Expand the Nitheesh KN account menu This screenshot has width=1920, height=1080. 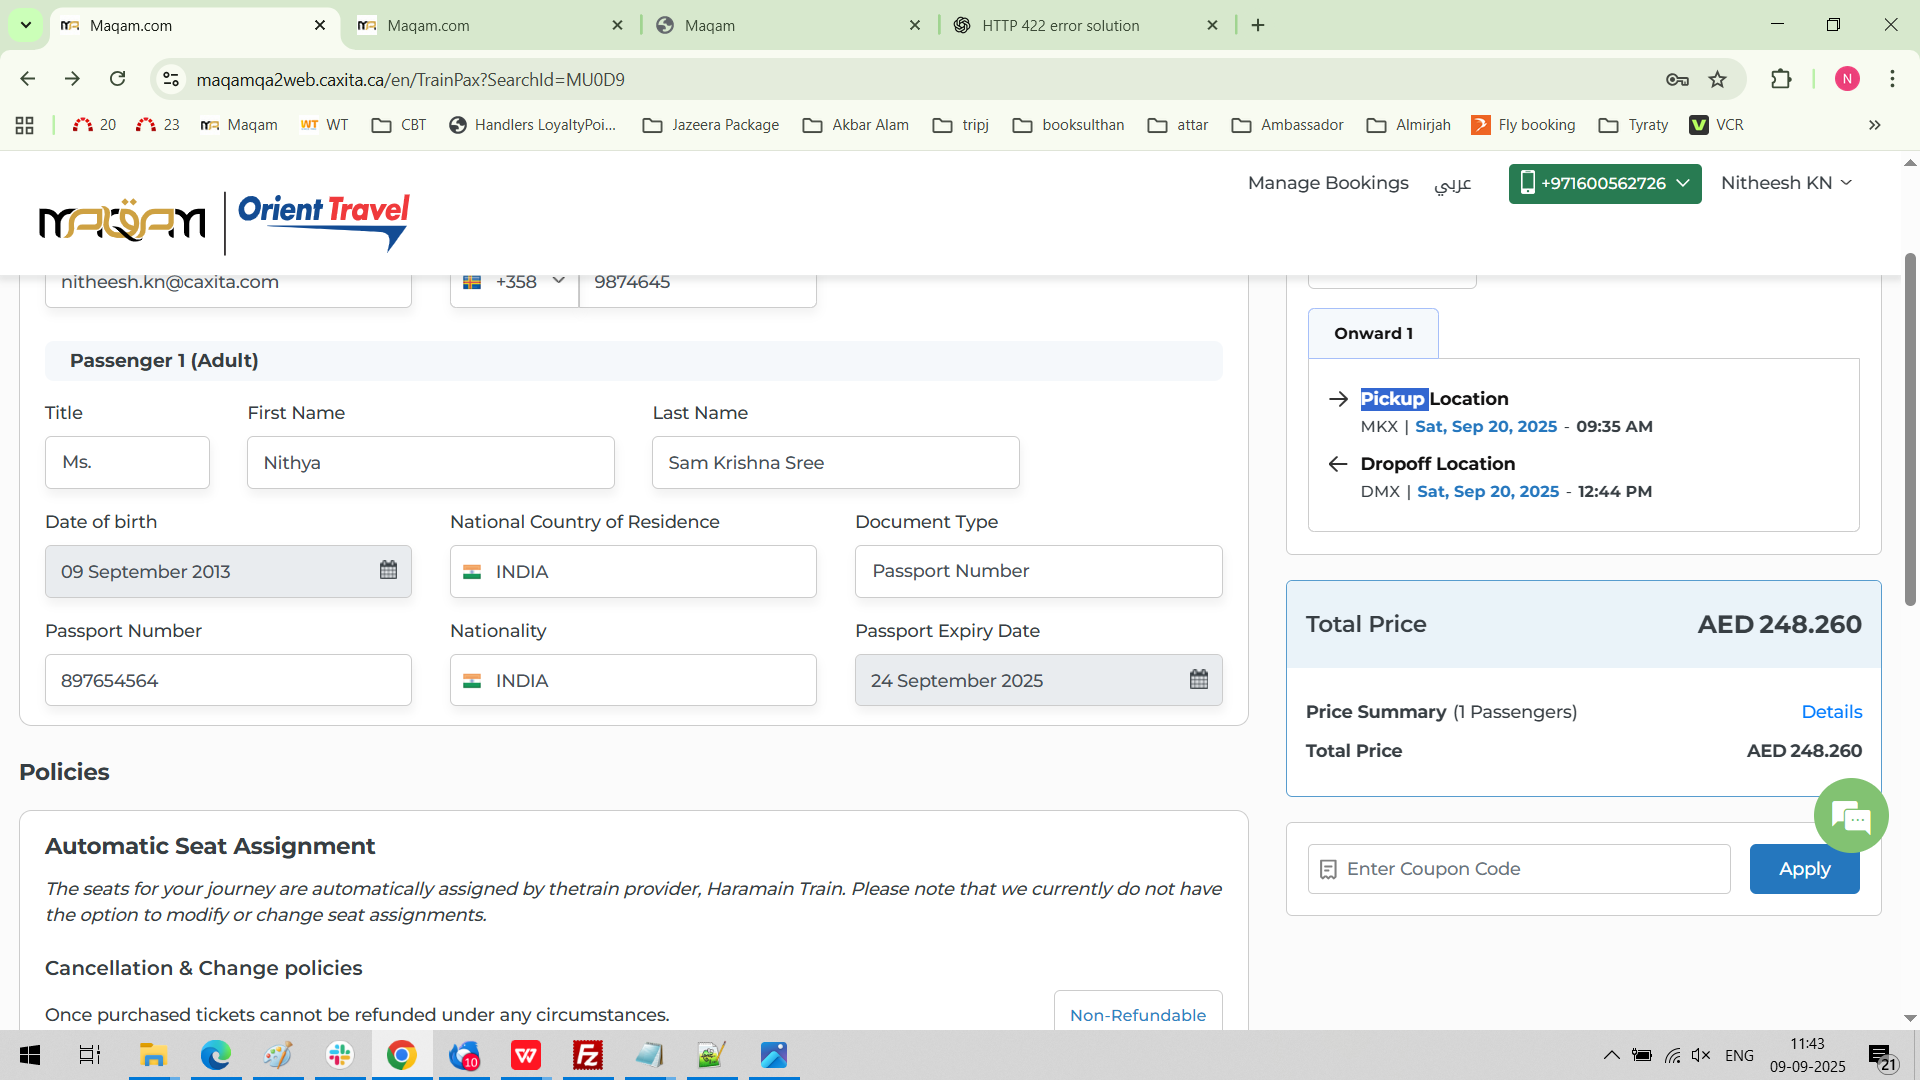click(x=1786, y=183)
